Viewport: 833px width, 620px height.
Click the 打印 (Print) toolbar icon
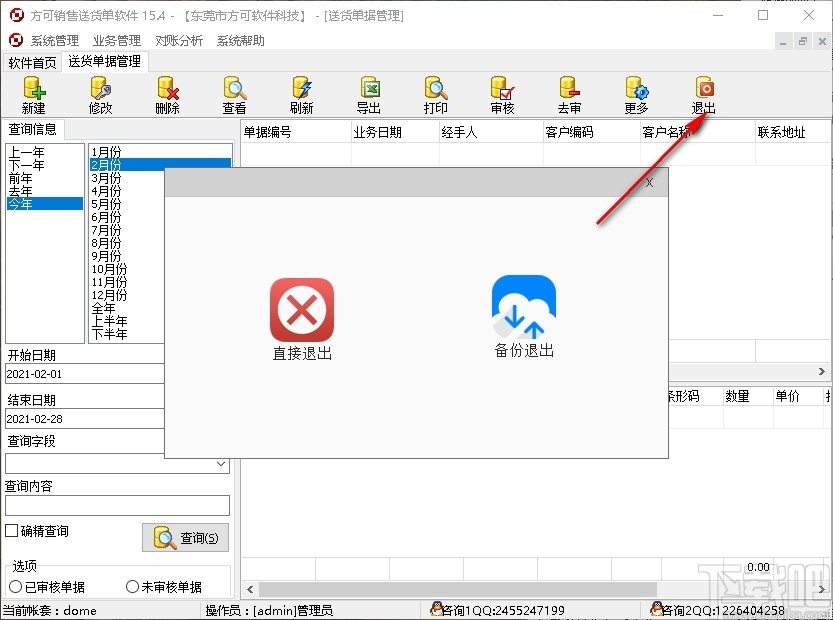pyautogui.click(x=436, y=94)
